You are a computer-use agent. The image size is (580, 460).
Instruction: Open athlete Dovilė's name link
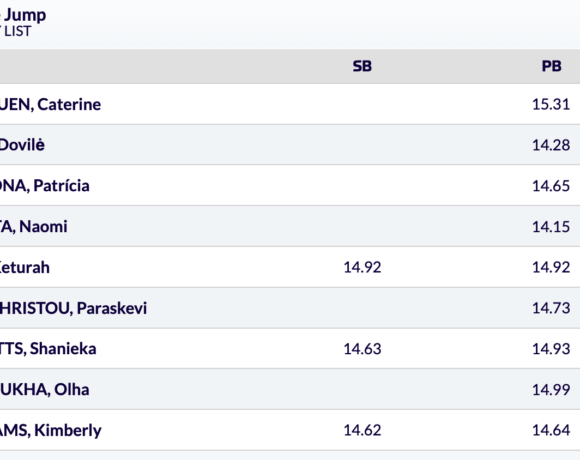[22, 145]
